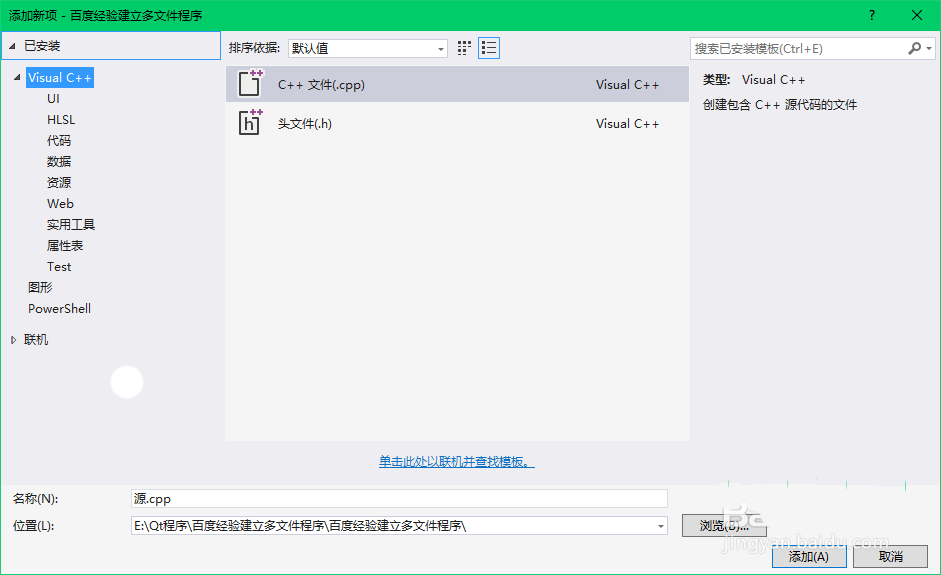
Task: Click the 已安装 header label
Action: [x=42, y=46]
